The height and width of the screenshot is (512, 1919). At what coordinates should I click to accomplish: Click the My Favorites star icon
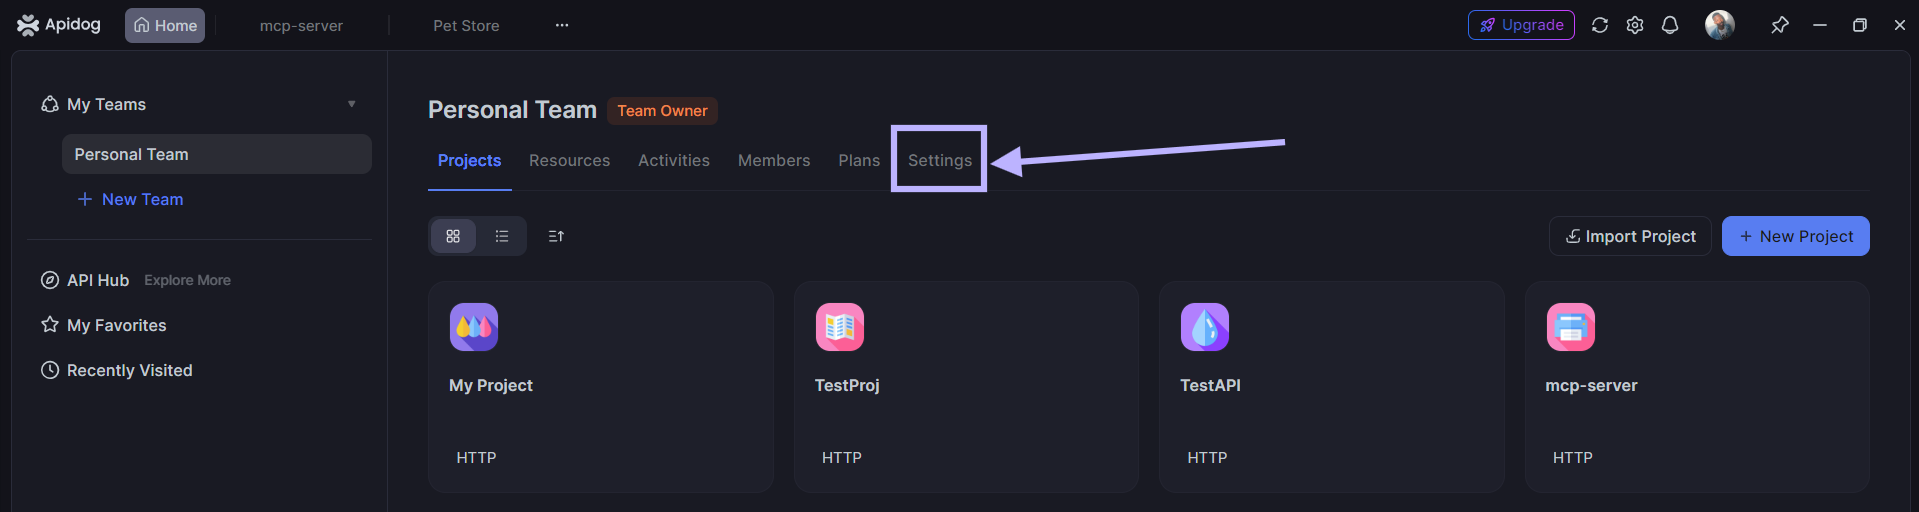[50, 325]
